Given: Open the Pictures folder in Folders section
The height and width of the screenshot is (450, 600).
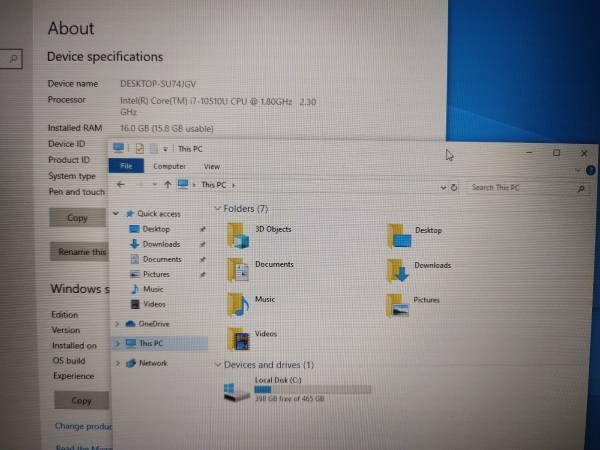Looking at the screenshot, I should (x=397, y=306).
